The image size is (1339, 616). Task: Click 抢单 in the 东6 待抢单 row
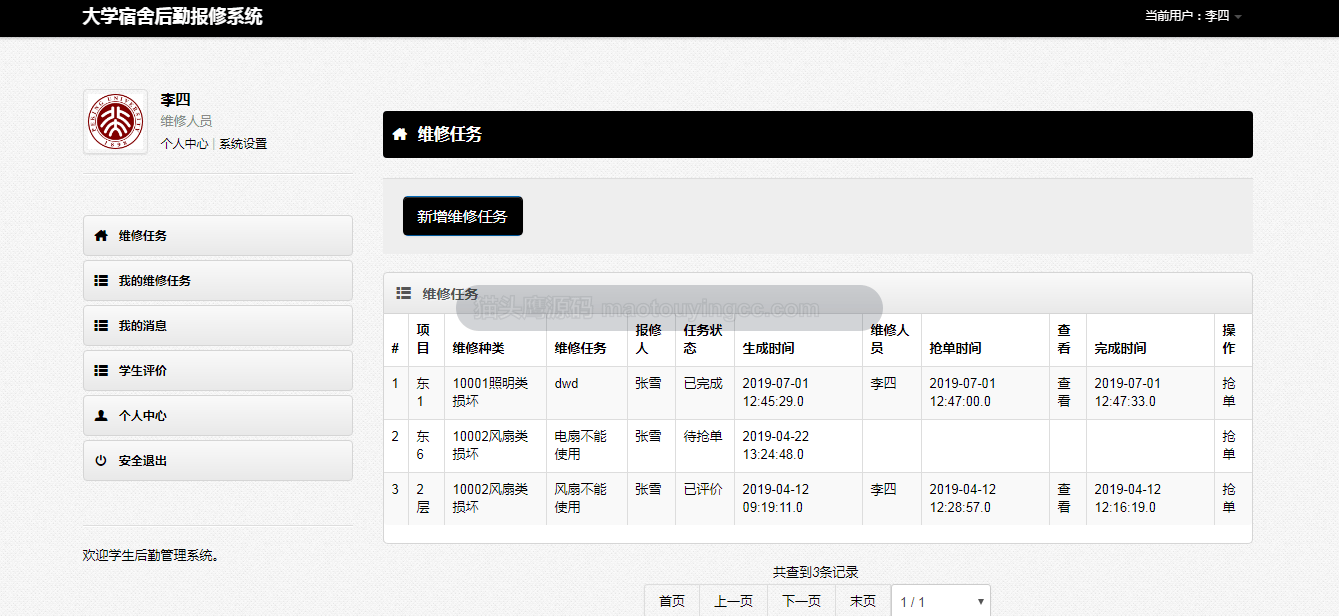tap(1229, 445)
